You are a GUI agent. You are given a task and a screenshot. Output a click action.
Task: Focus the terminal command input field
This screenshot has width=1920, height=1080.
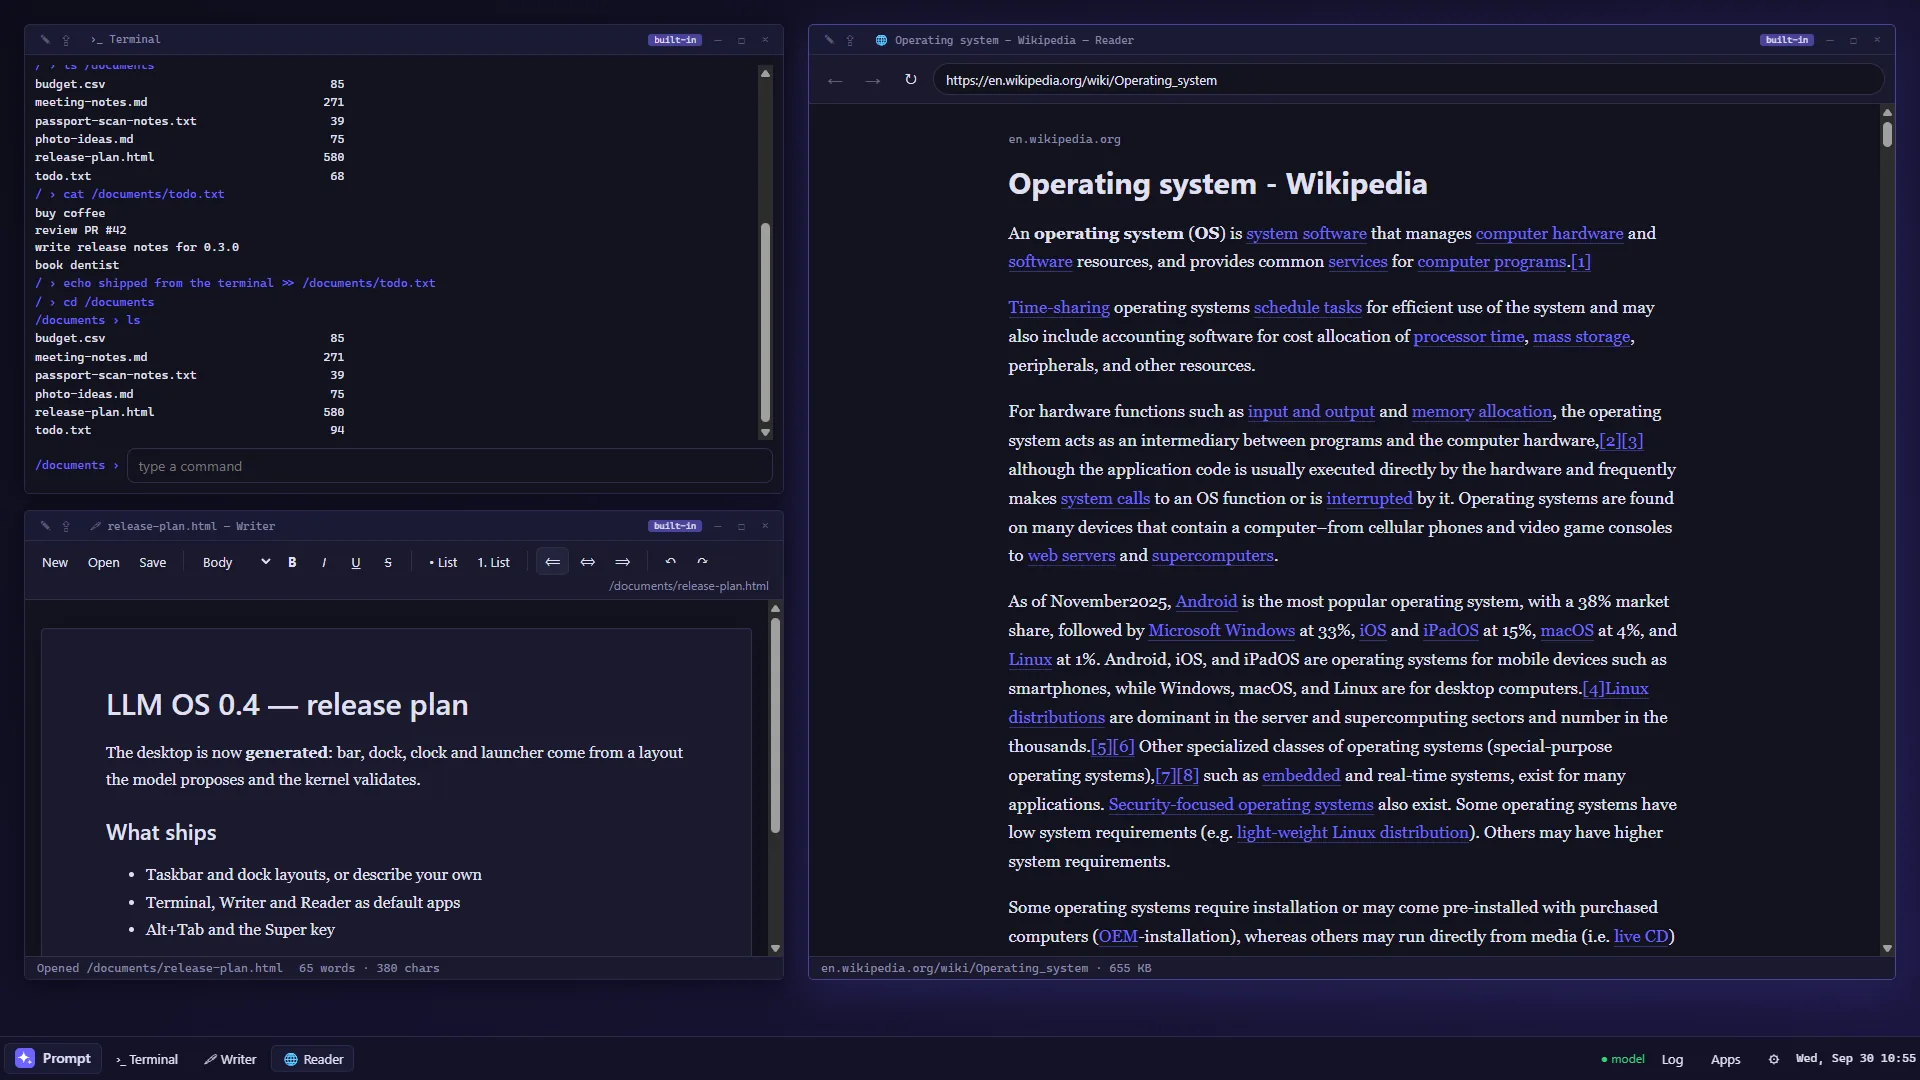point(449,466)
